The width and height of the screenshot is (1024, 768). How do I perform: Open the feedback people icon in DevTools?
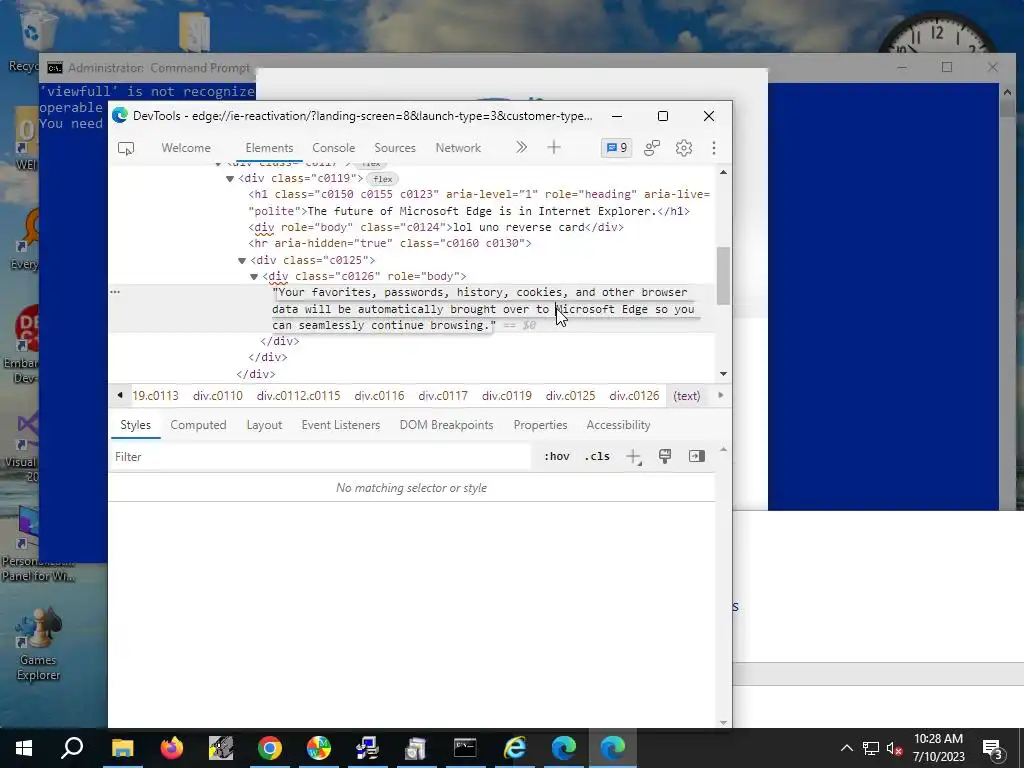pyautogui.click(x=652, y=148)
